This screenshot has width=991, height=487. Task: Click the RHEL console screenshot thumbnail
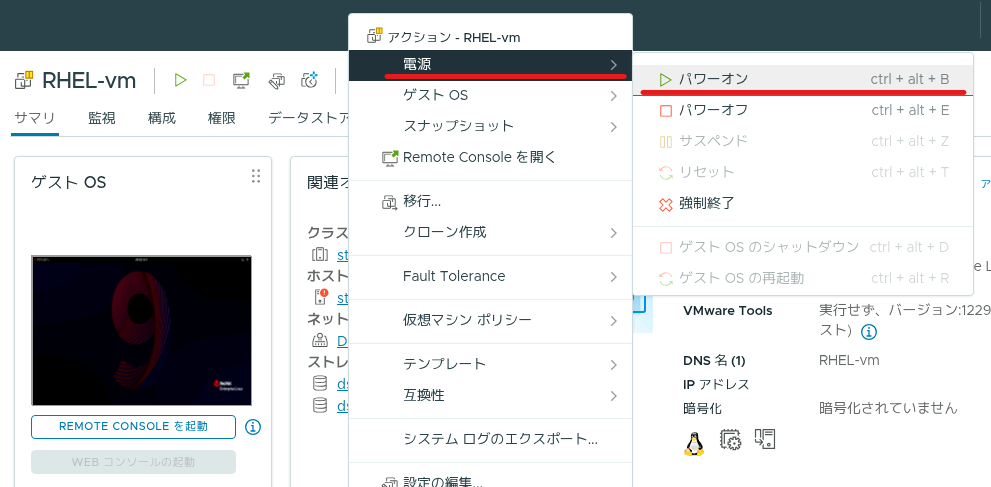click(x=142, y=330)
